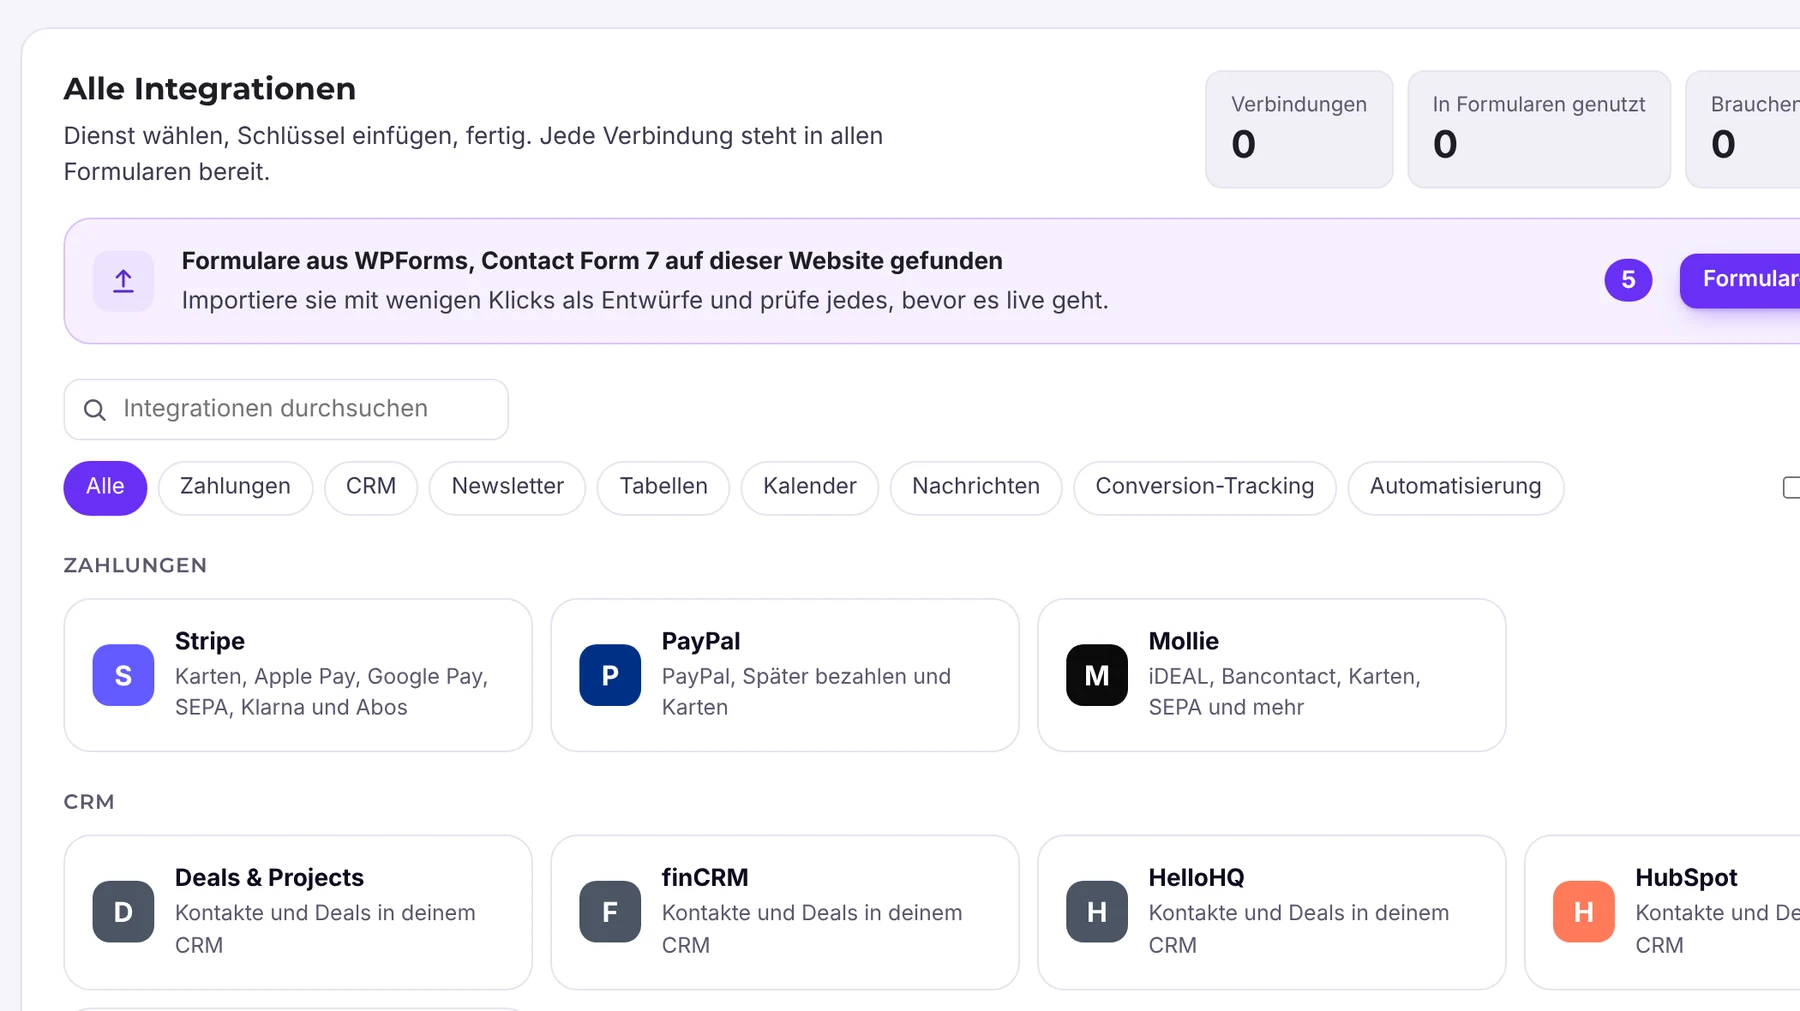Viewport: 1800px width, 1011px height.
Task: Click the upload arrow icon in import banner
Action: [123, 281]
